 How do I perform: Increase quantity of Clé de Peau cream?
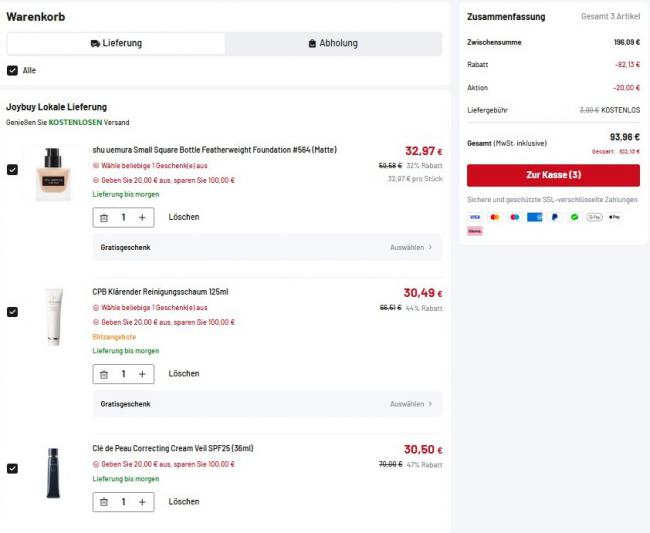(x=142, y=501)
